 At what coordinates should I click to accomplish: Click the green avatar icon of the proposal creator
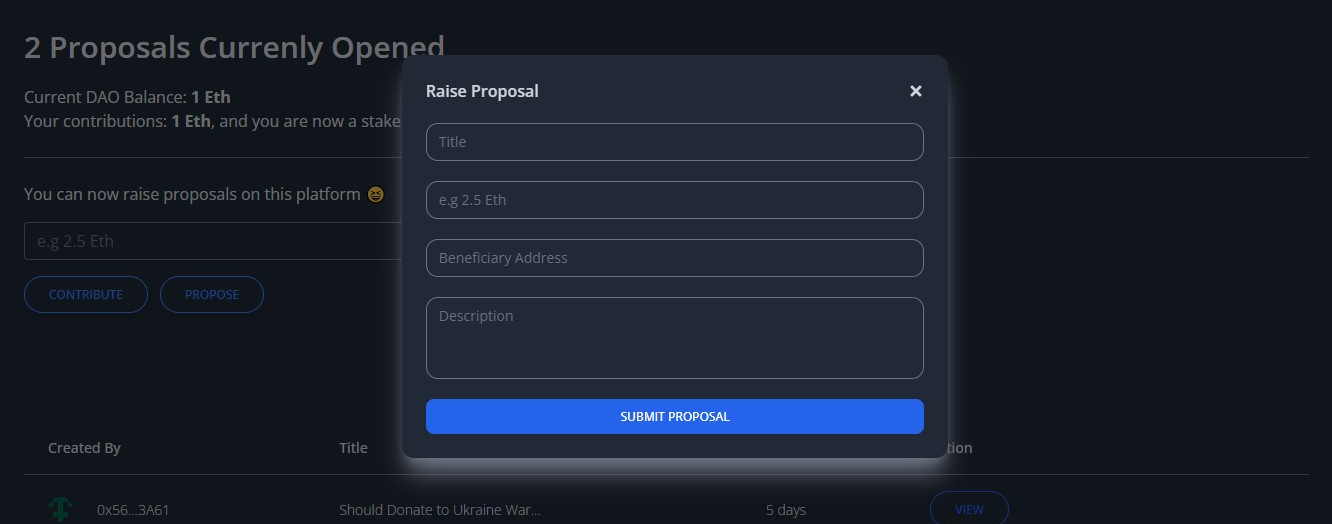(61, 509)
